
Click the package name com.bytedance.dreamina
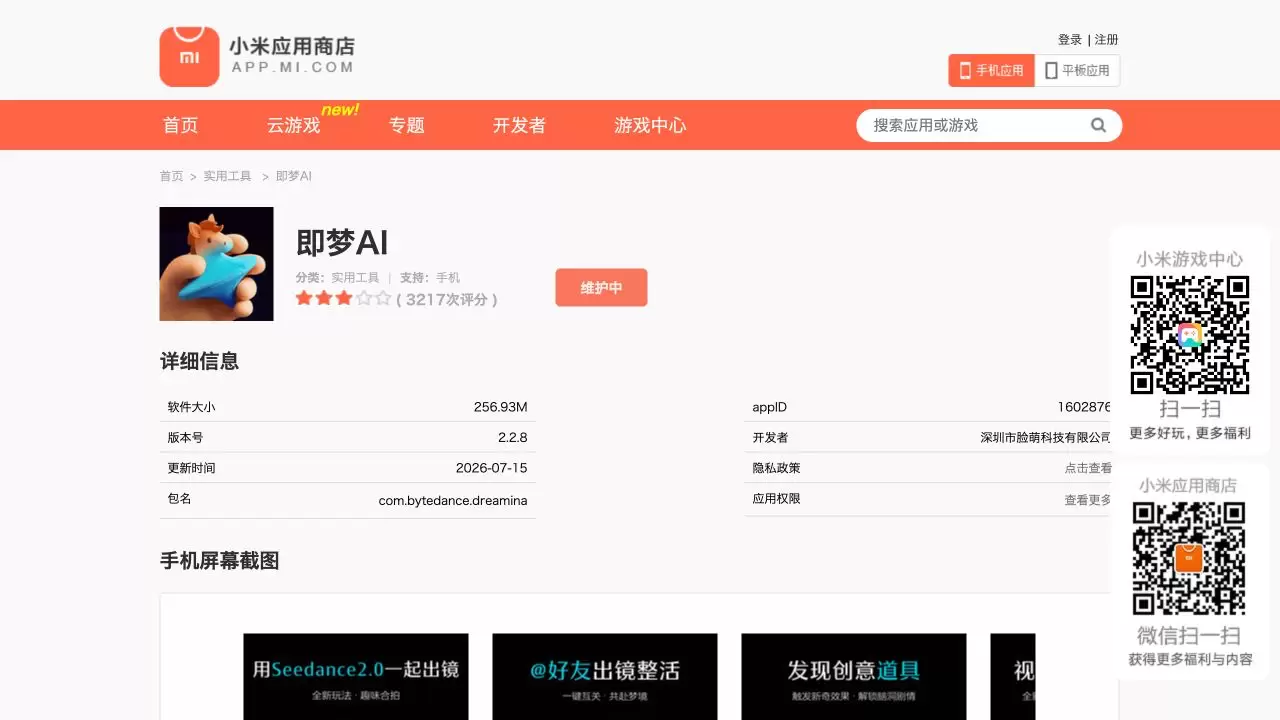point(453,500)
